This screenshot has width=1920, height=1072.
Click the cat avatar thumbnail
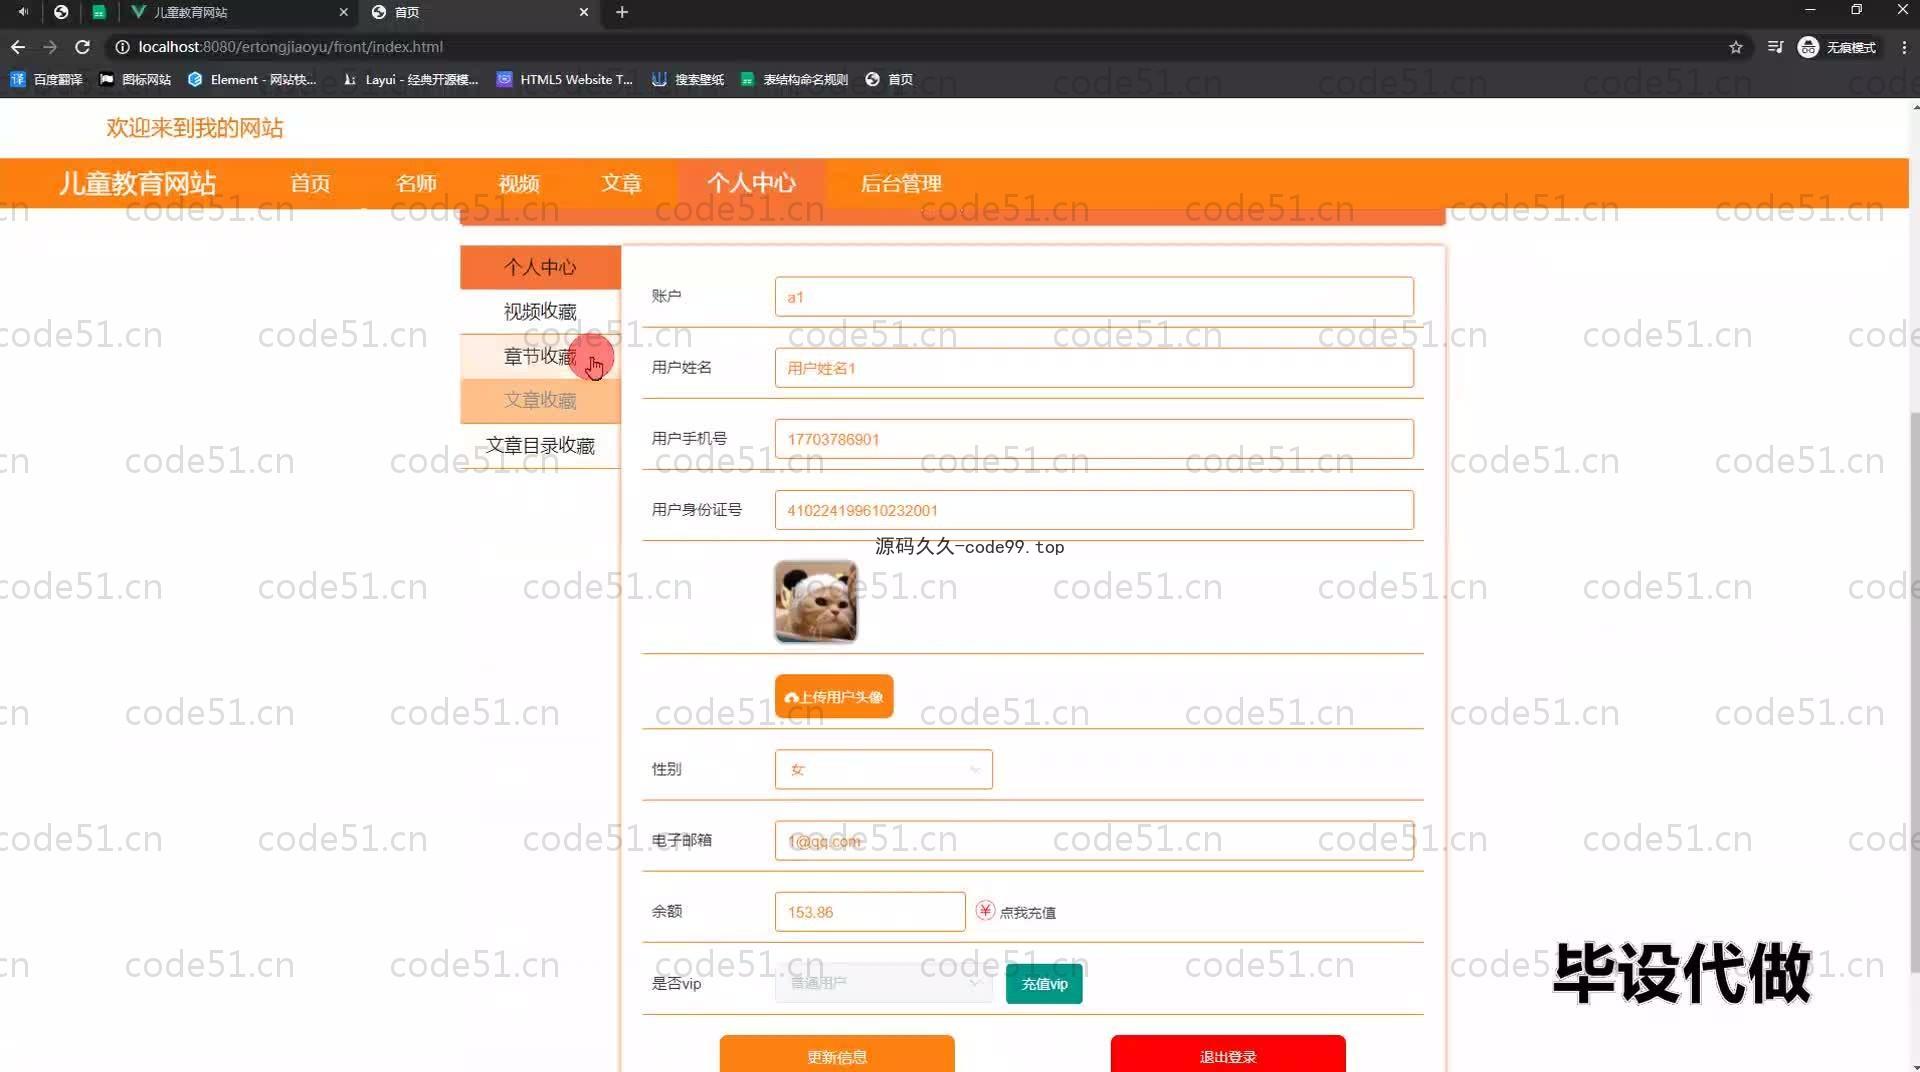816,601
